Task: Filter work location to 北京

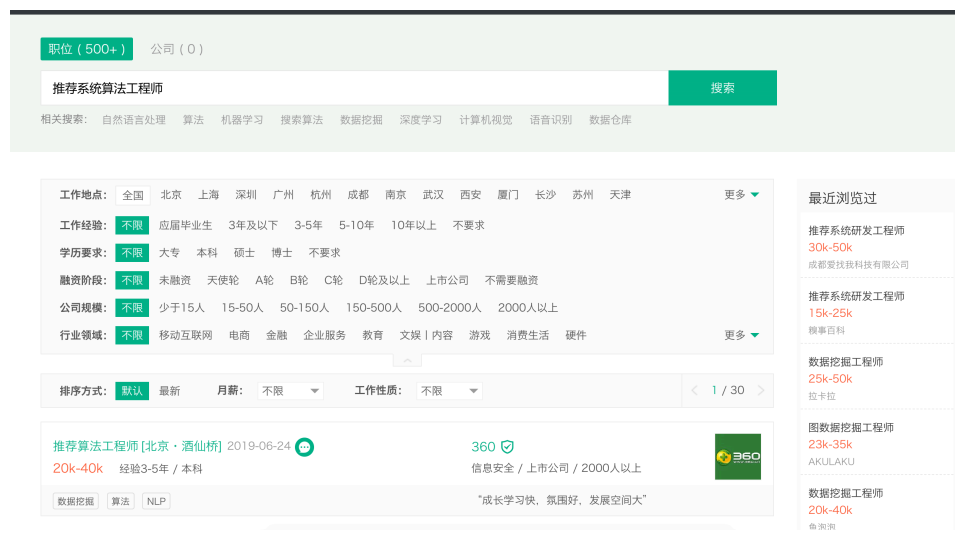Action: click(x=171, y=195)
